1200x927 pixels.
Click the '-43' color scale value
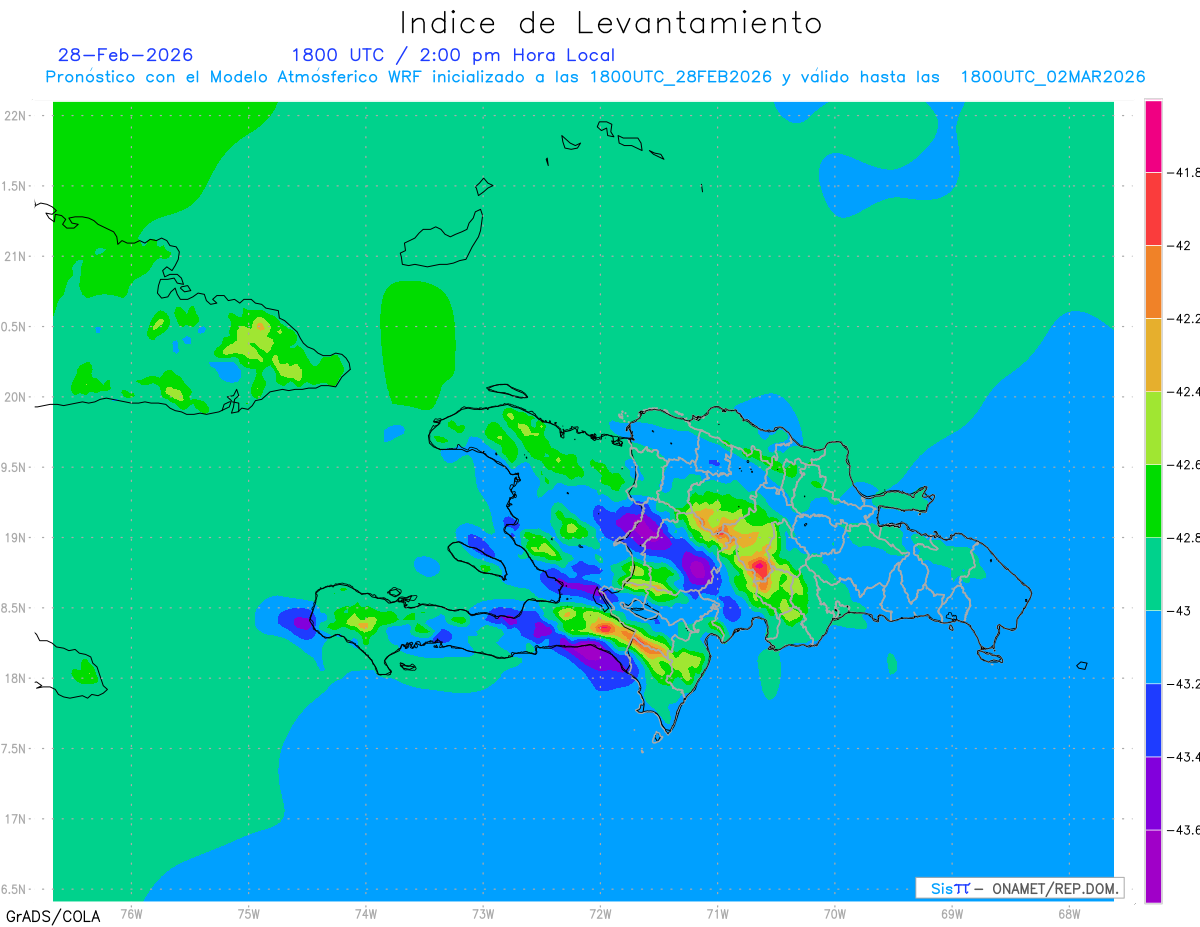[x=1180, y=610]
